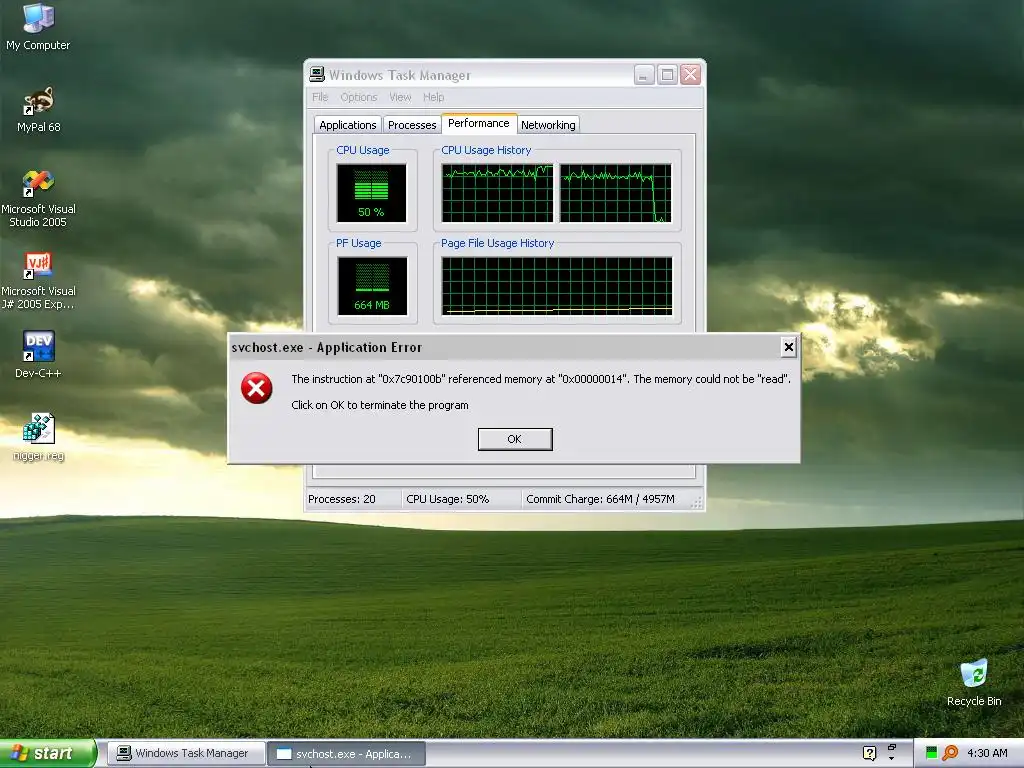Click the "CPU Usage: 50%" status bar entry
Viewport: 1024px width, 768px height.
coord(447,499)
